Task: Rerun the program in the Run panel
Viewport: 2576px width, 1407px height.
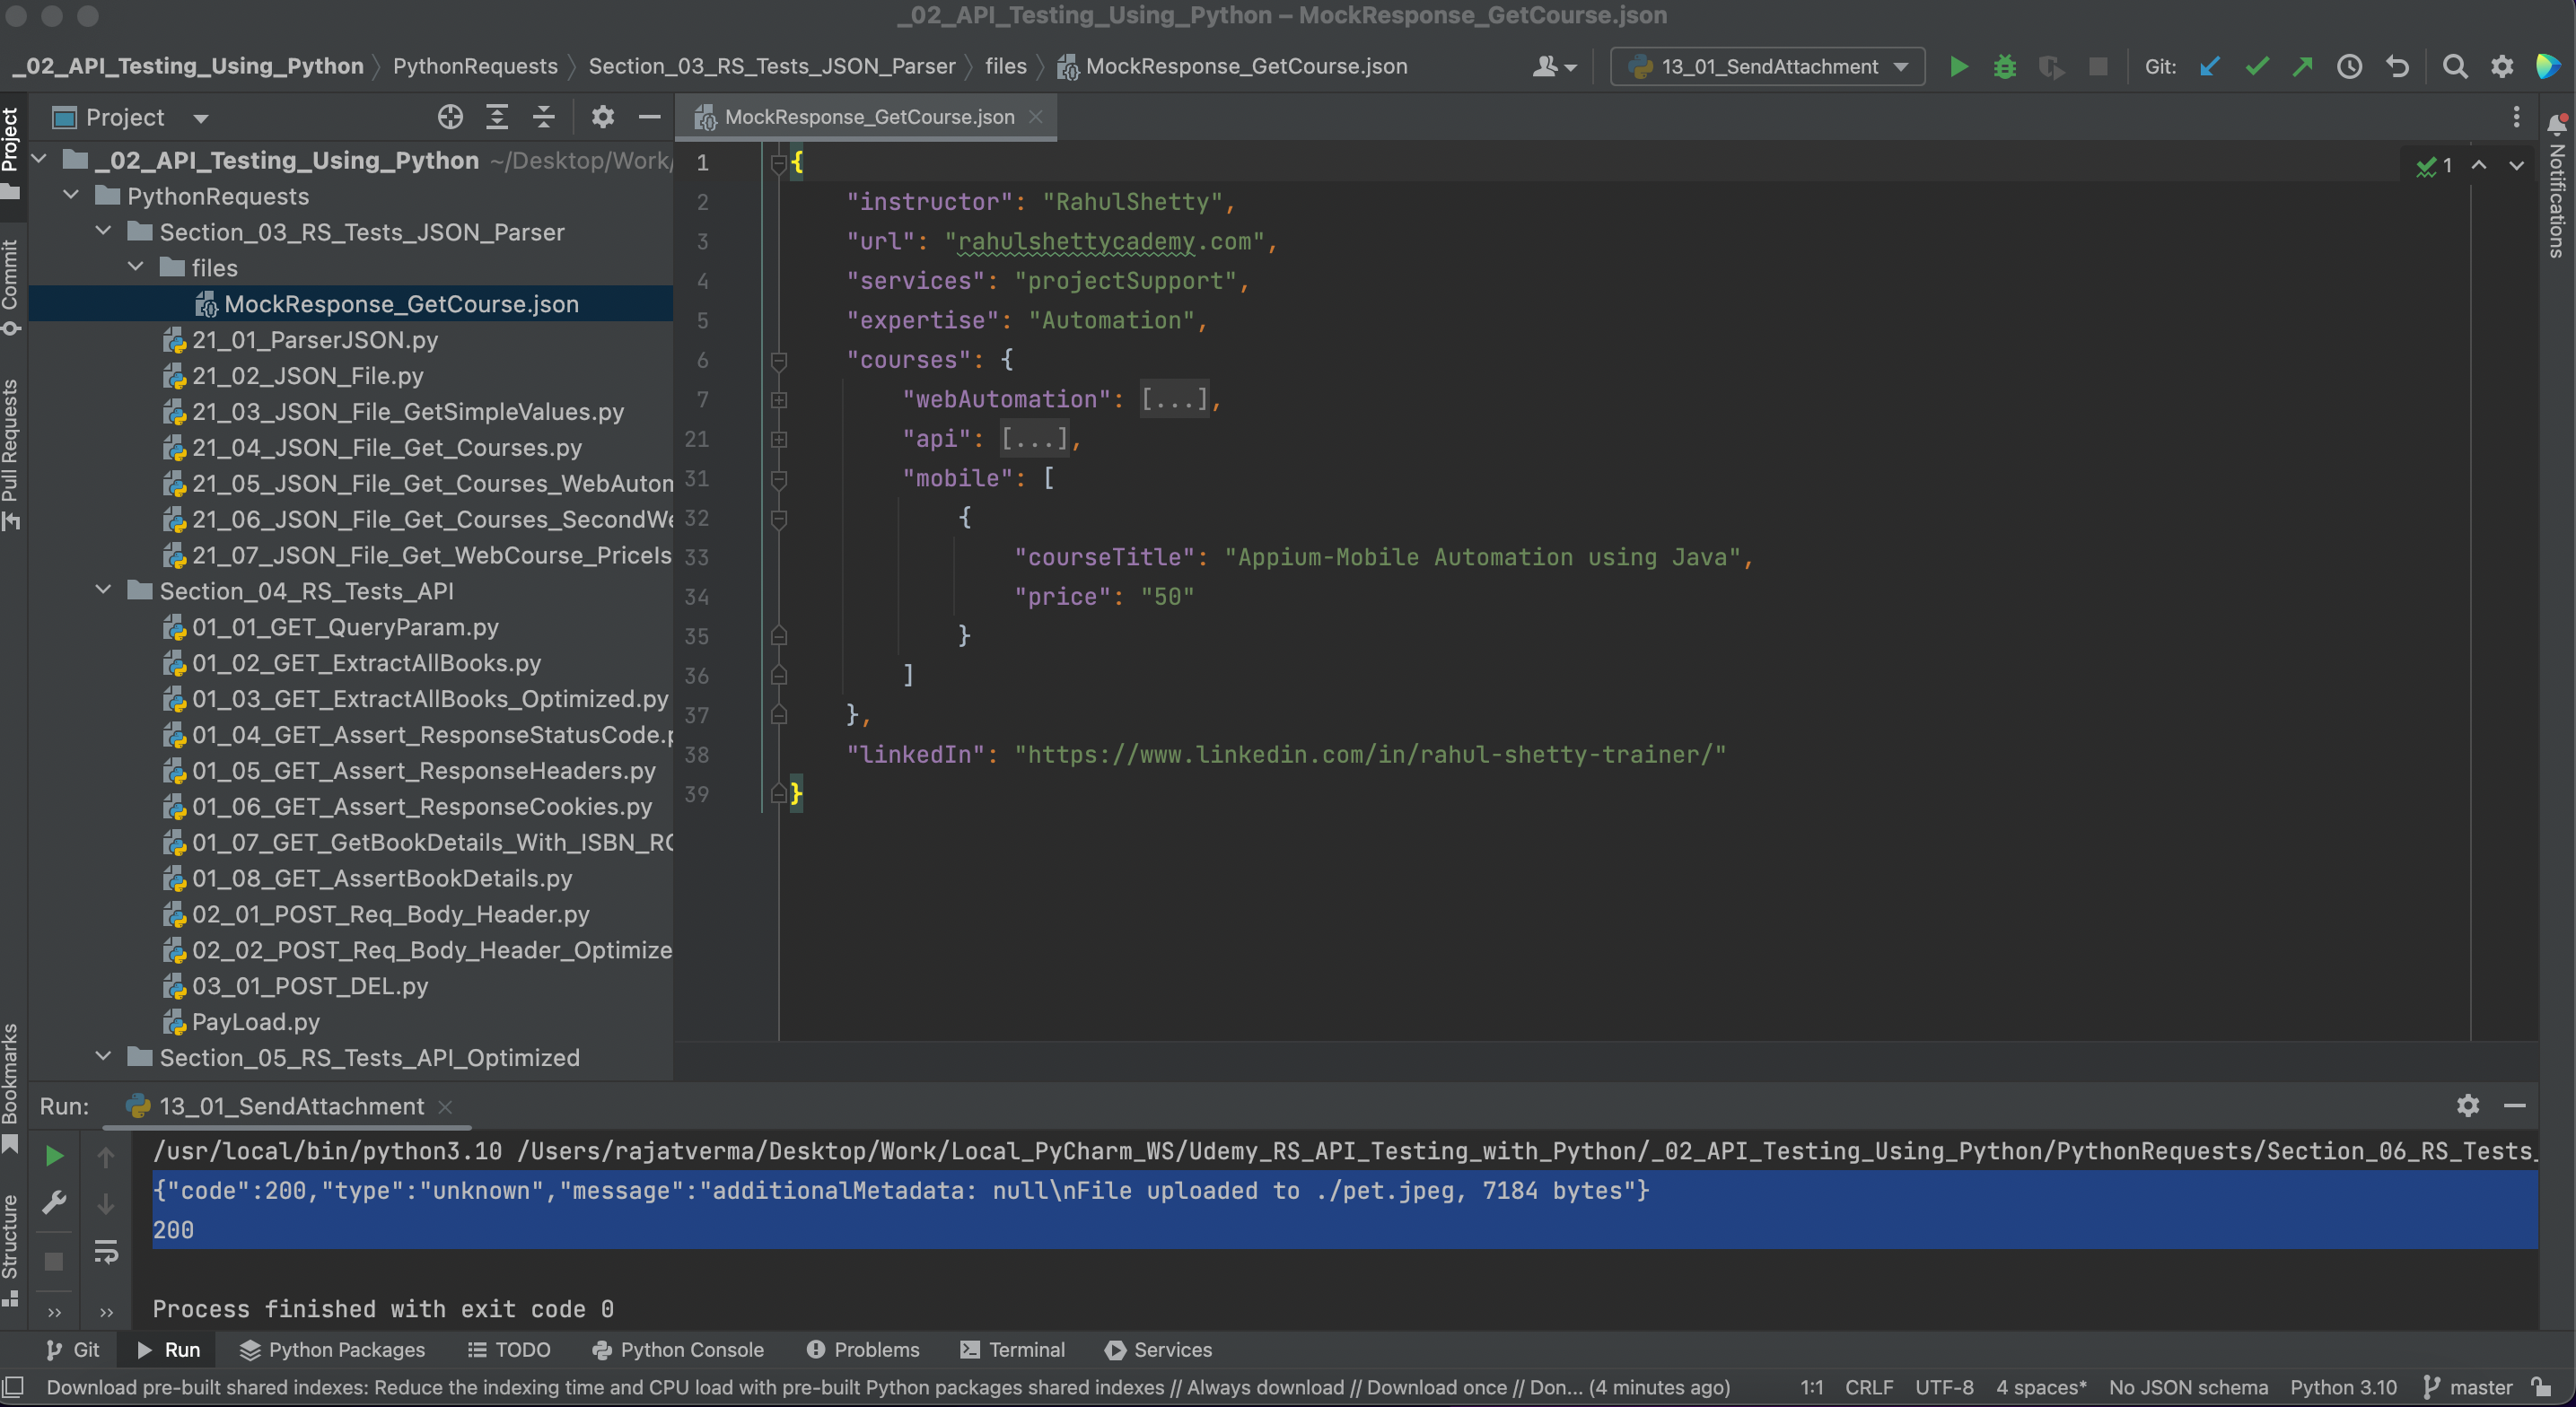Action: pyautogui.click(x=55, y=1156)
